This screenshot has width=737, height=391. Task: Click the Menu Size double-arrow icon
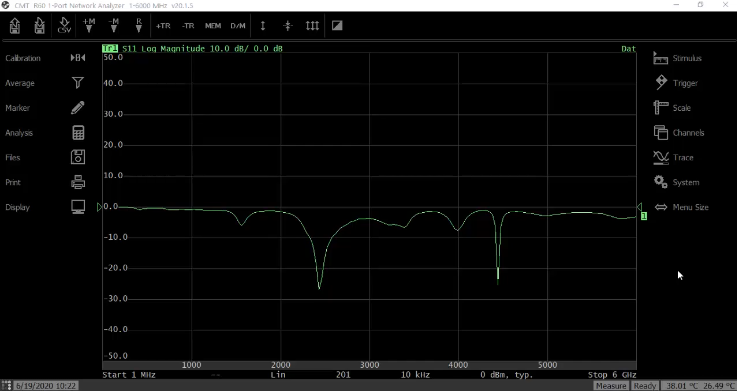coord(661,207)
